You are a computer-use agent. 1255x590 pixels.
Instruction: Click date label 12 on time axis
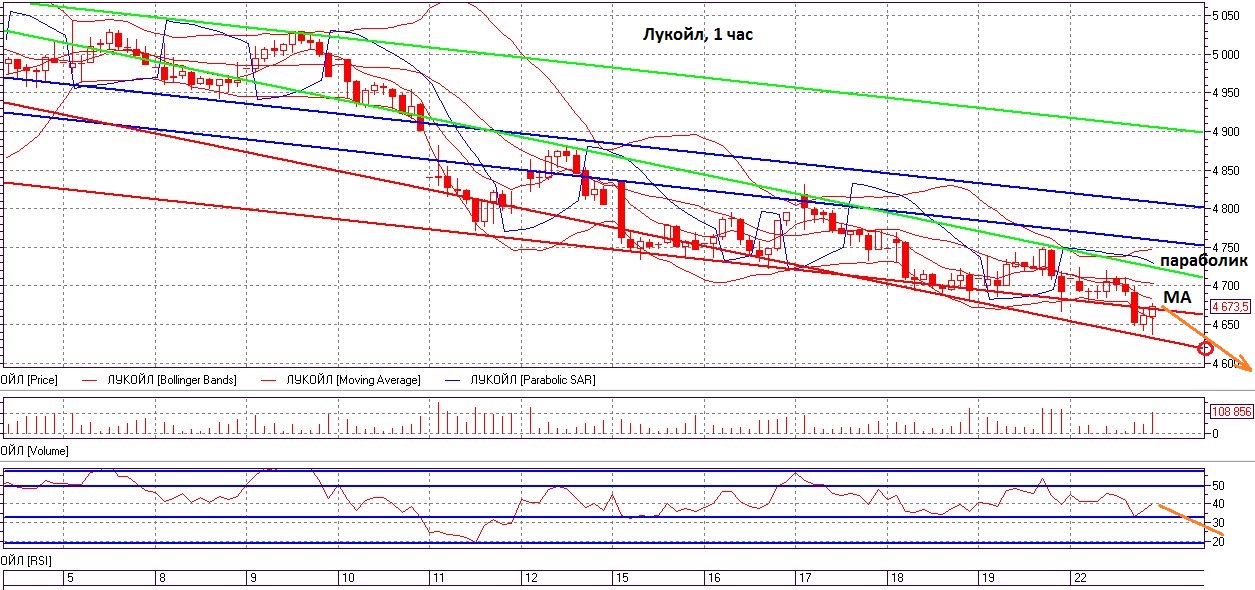point(530,578)
